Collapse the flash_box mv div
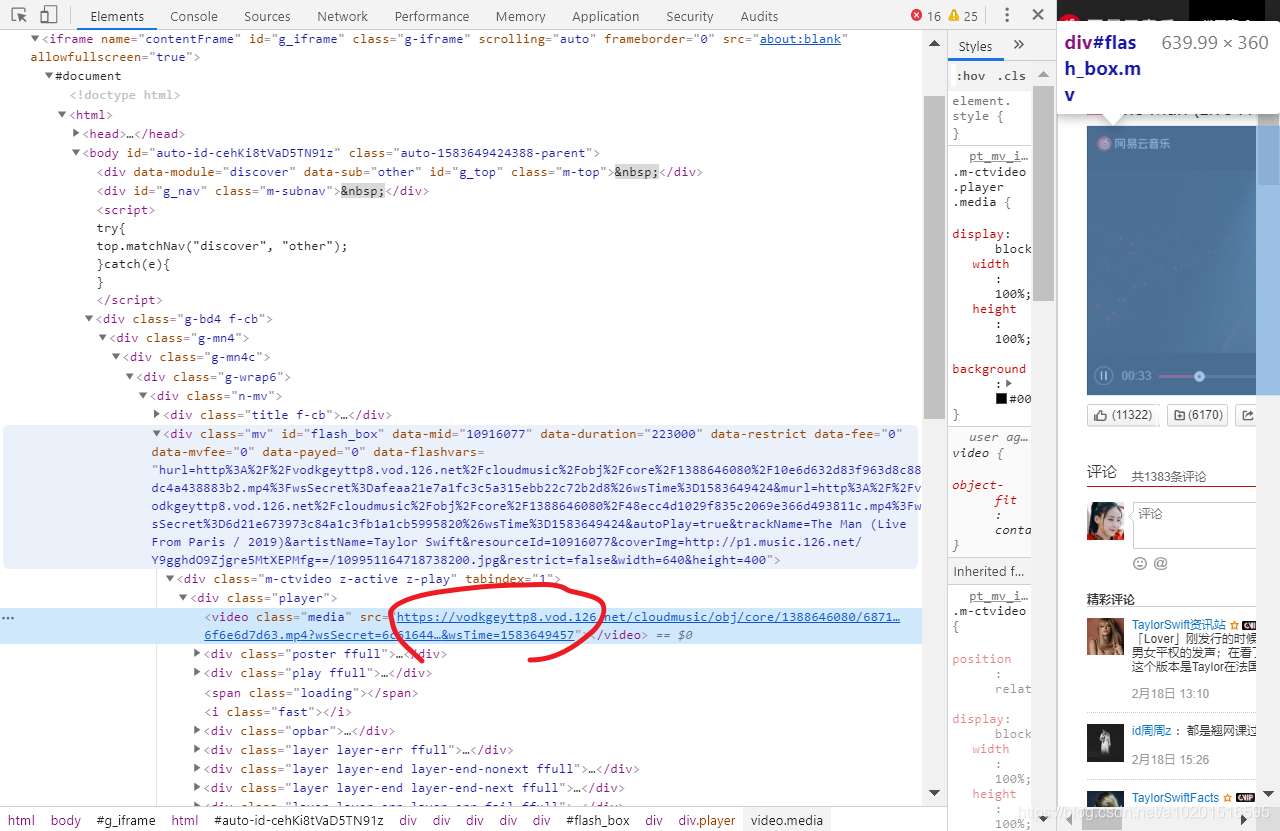The width and height of the screenshot is (1280, 831). pos(156,434)
